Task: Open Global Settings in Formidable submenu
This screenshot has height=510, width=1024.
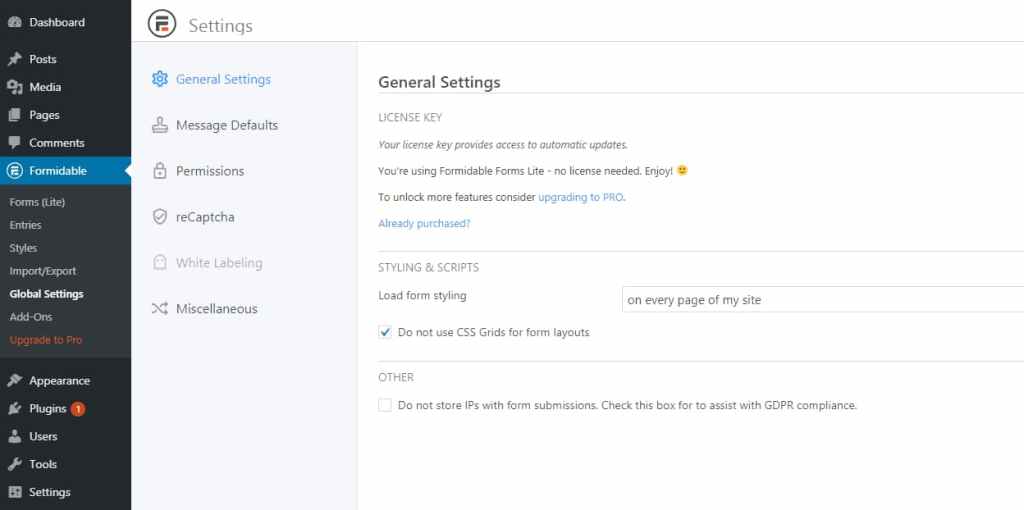Action: [x=46, y=294]
